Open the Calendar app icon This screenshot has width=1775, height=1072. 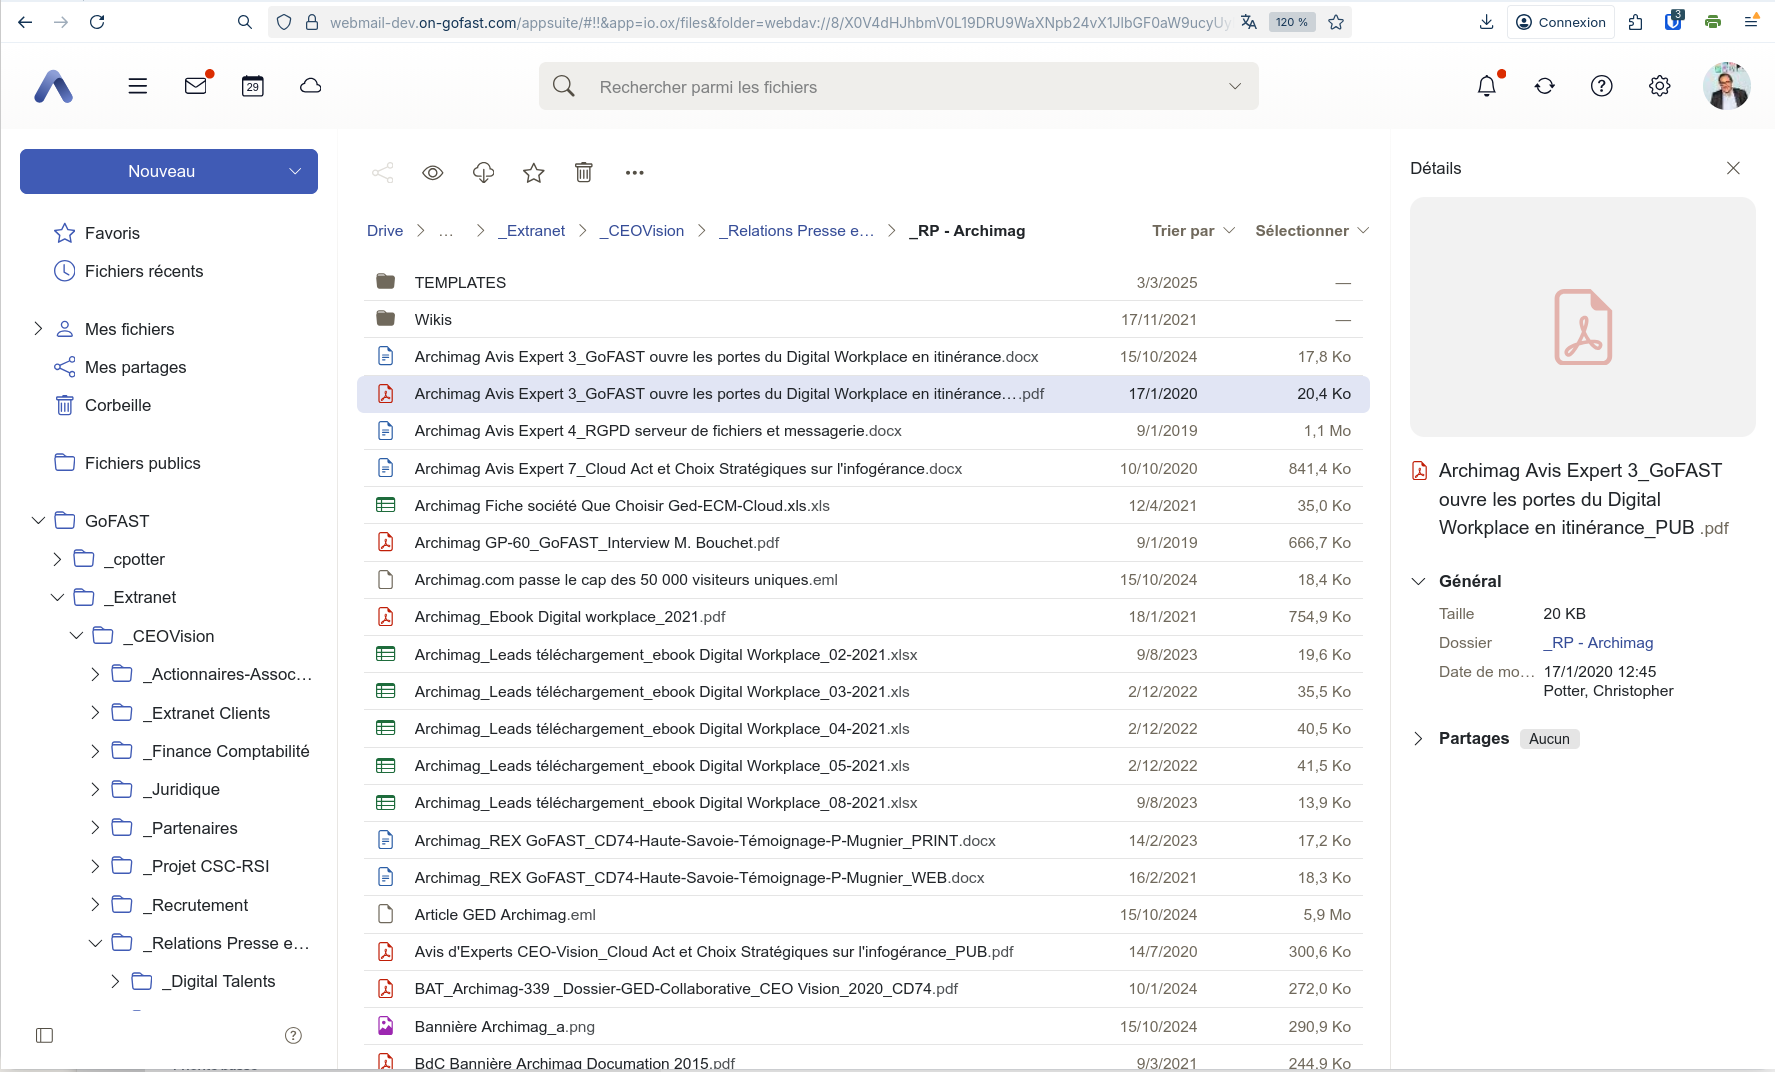coord(252,86)
